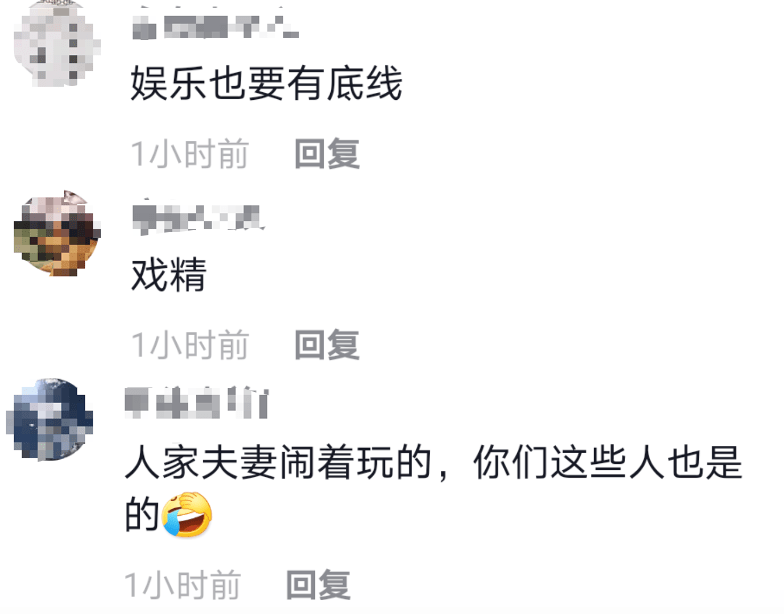
Task: Click the blurred username above 戏精
Action: tap(198, 218)
